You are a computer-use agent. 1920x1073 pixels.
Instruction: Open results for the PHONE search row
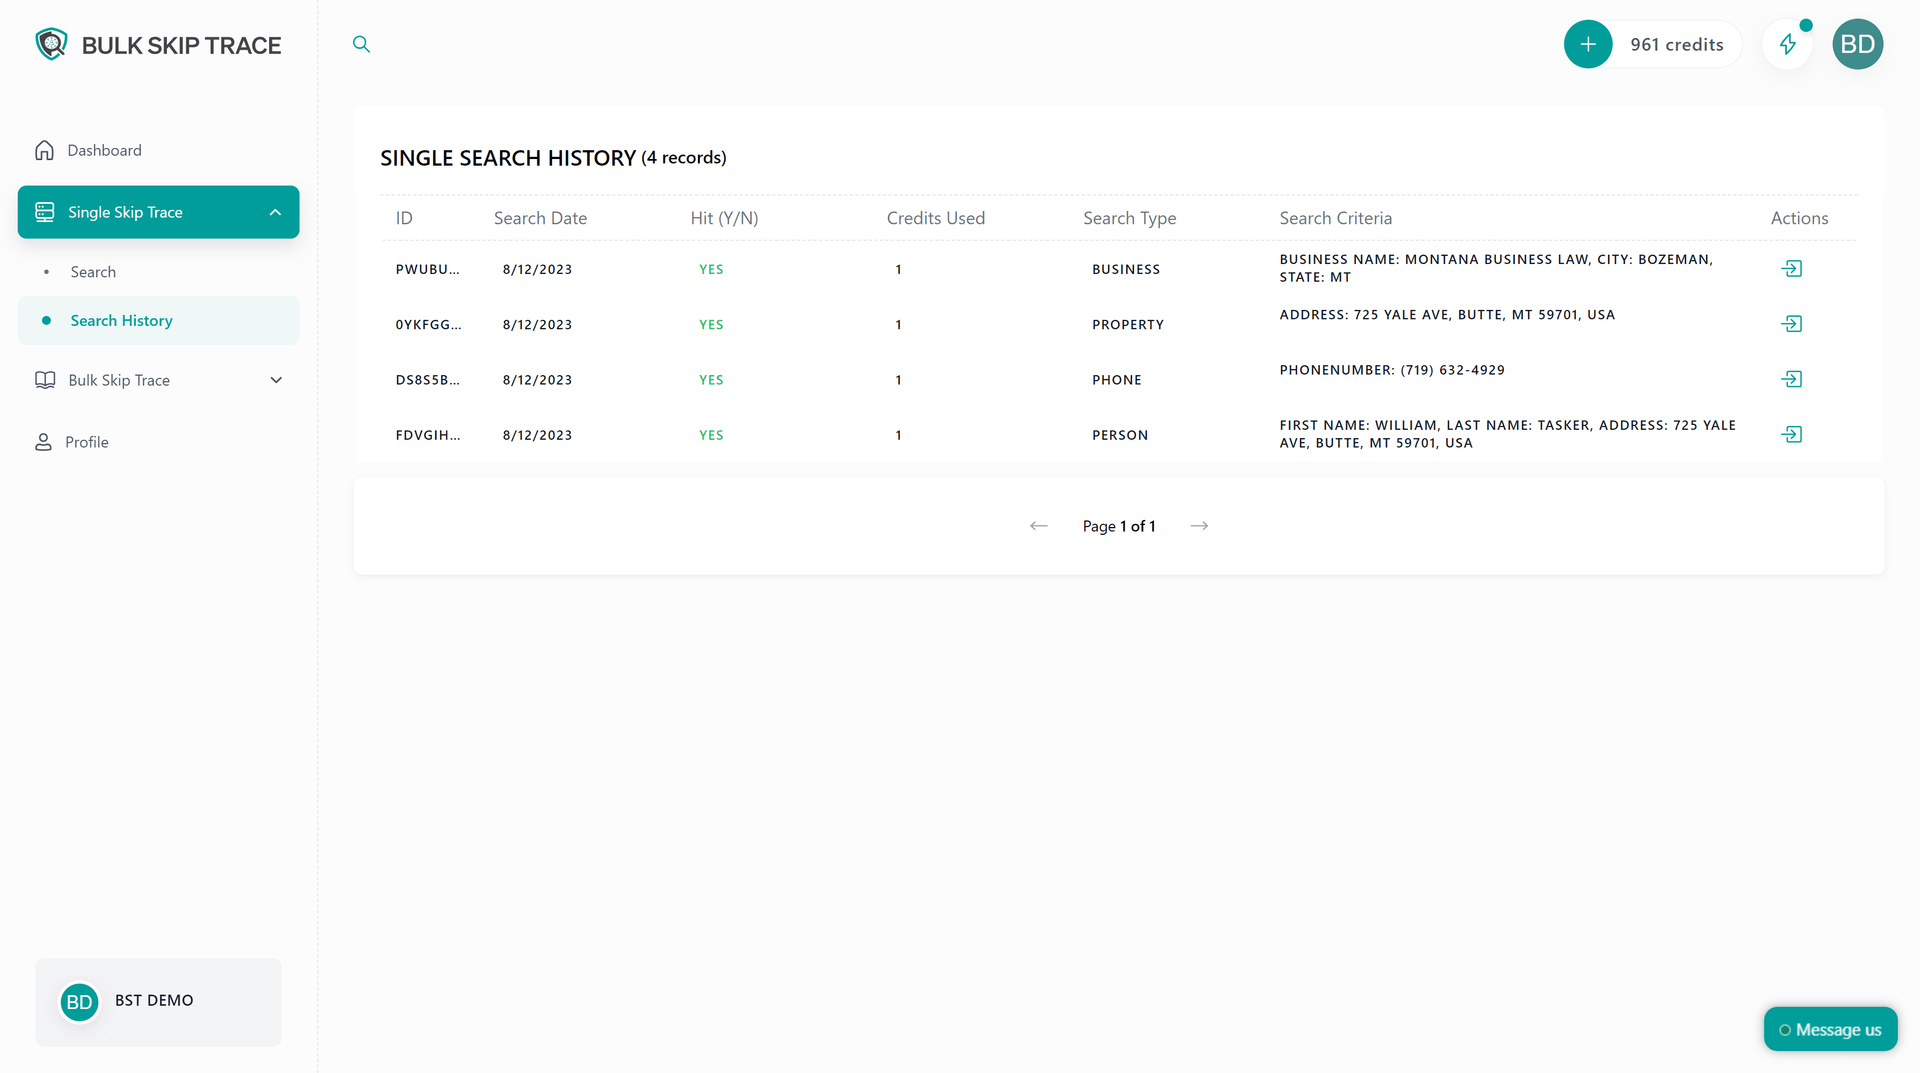coord(1793,379)
